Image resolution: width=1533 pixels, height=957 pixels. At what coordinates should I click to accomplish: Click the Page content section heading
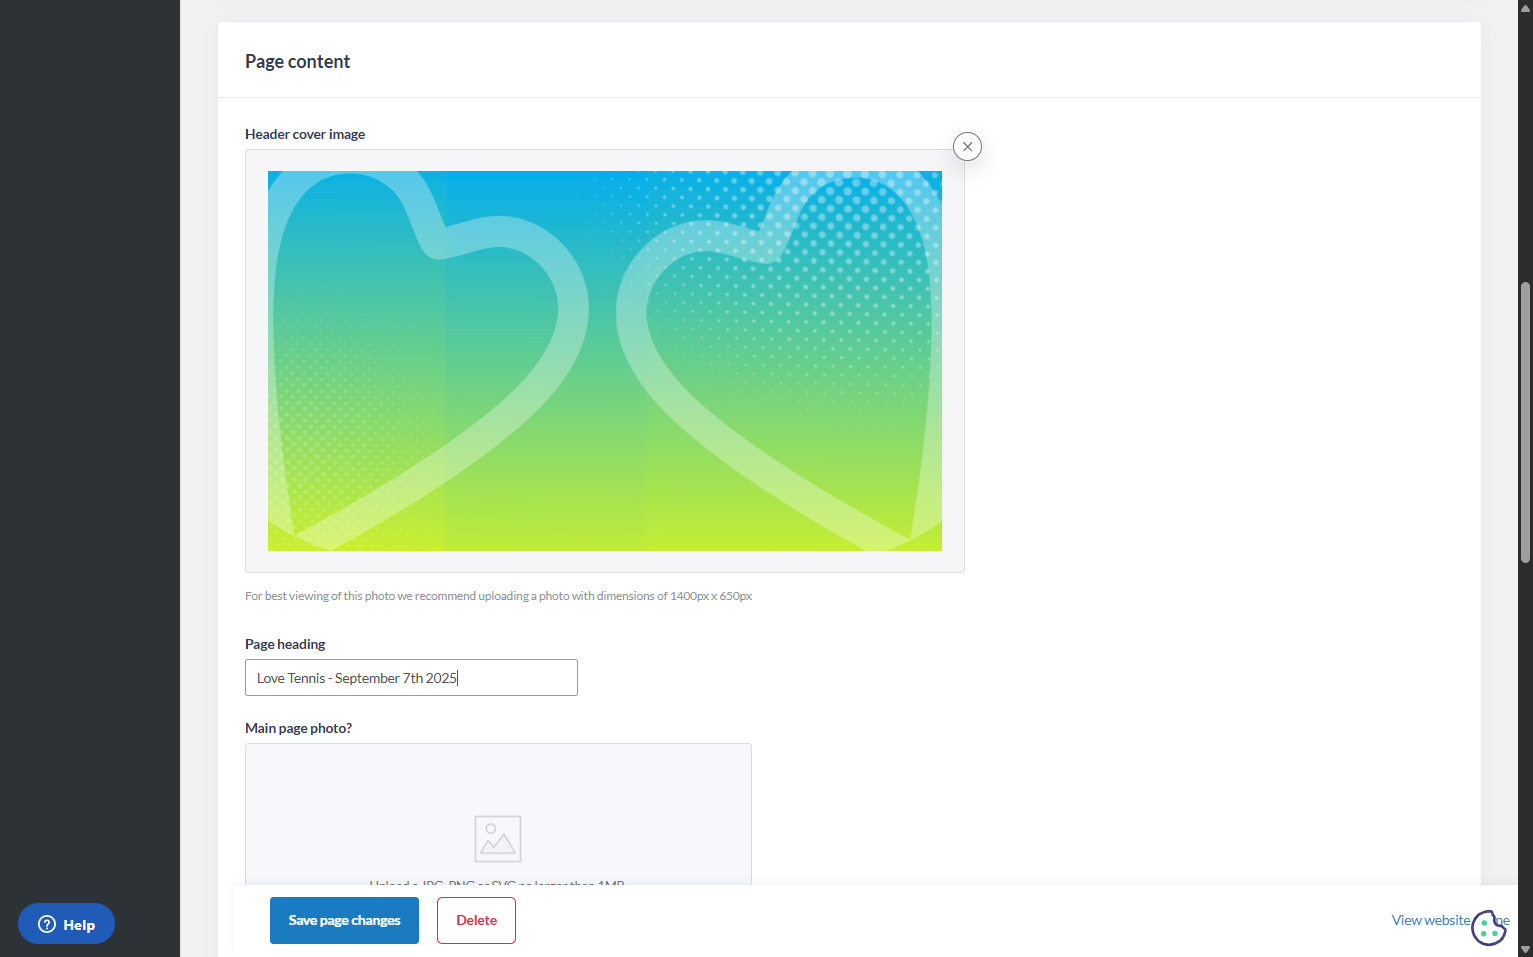point(297,62)
